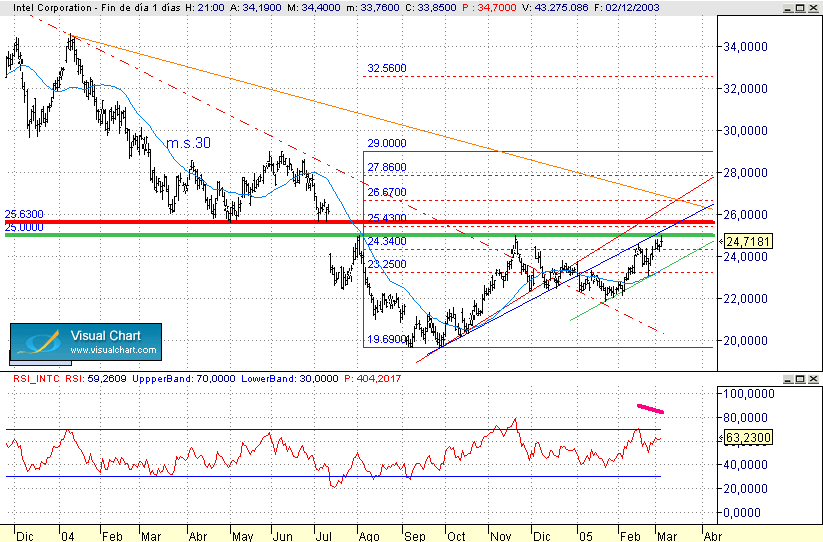Click the 27.8600 level label

point(387,167)
